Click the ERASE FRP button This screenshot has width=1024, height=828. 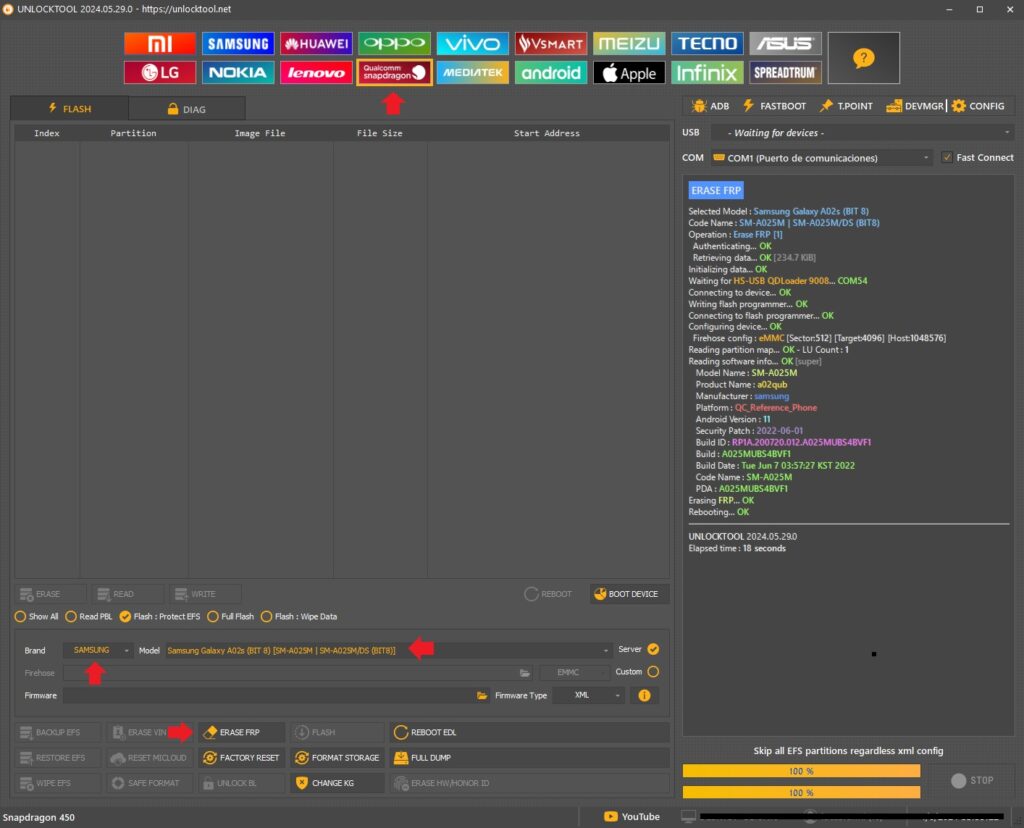pyautogui.click(x=241, y=732)
